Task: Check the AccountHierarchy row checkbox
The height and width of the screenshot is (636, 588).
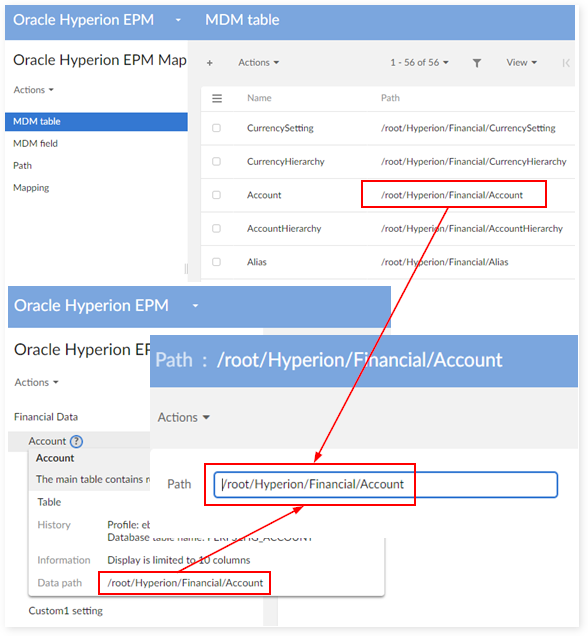Action: click(217, 228)
